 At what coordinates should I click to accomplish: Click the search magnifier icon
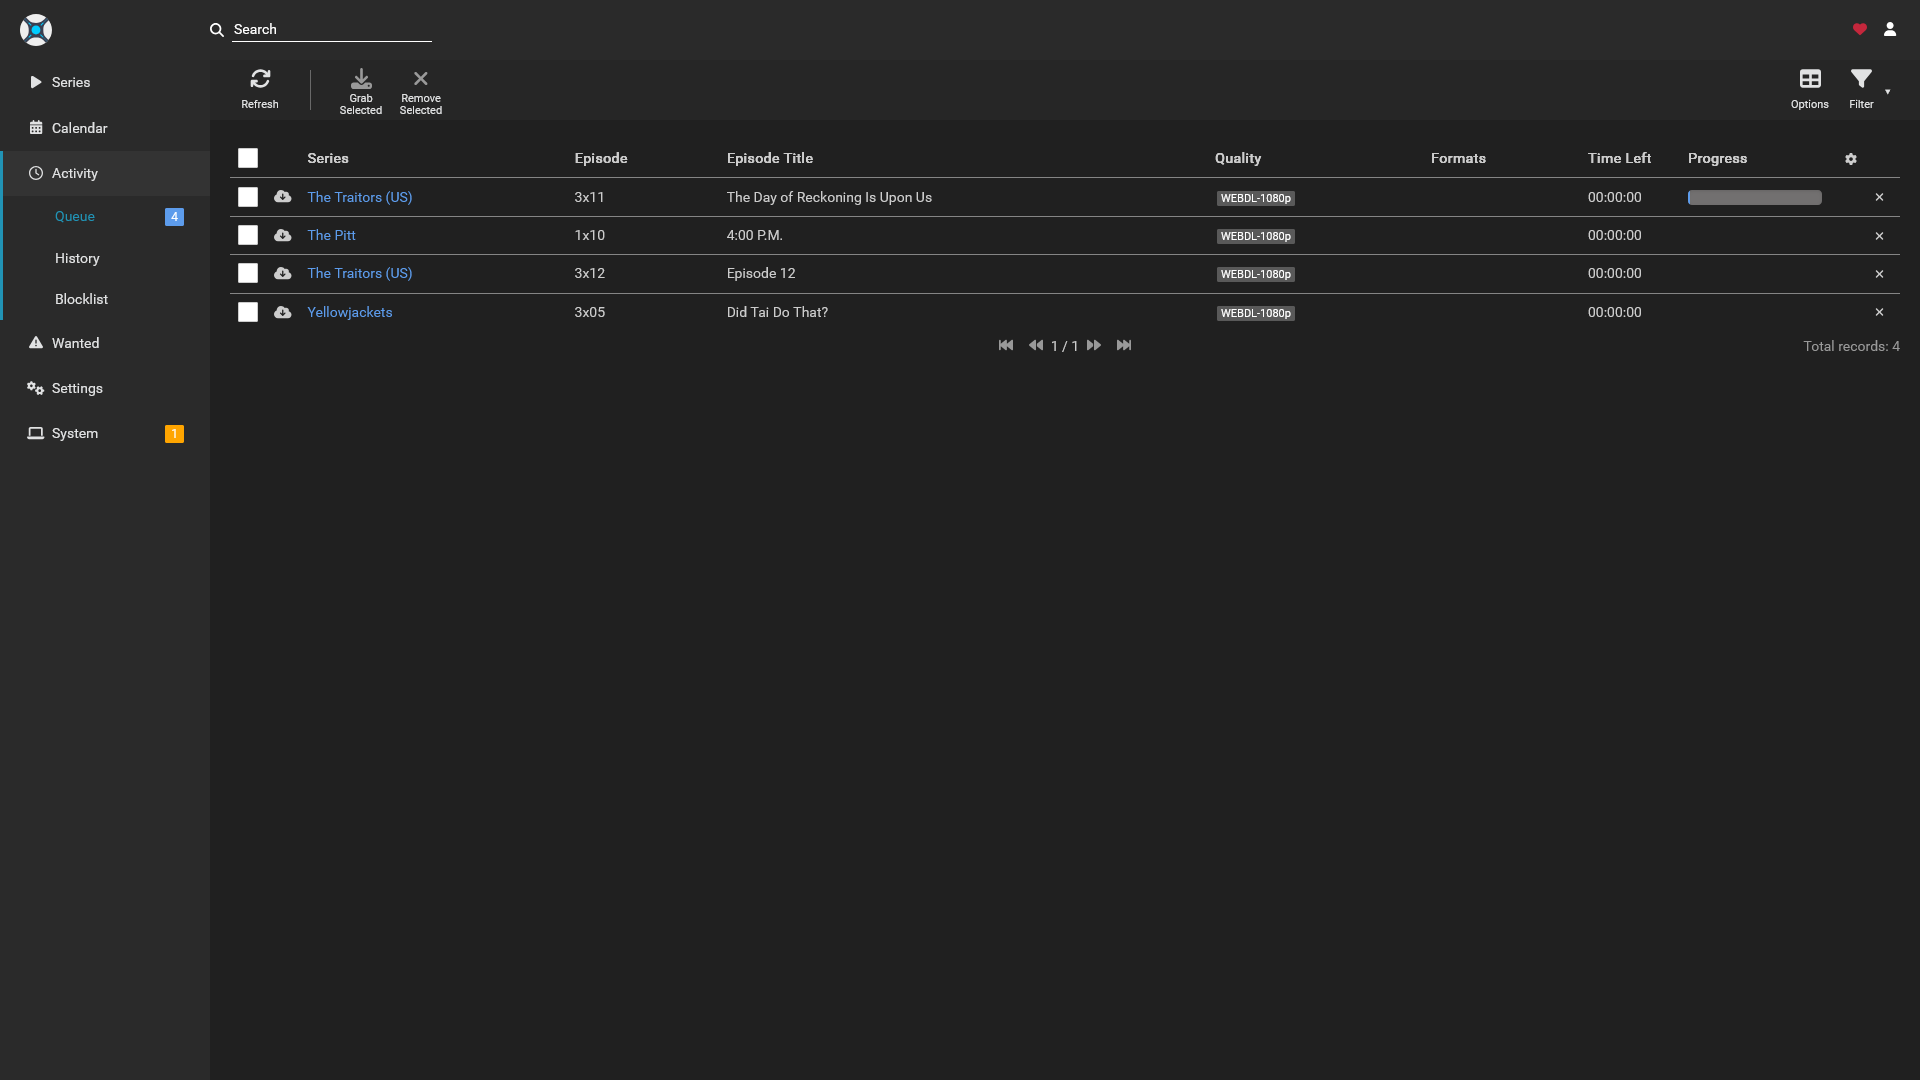click(x=216, y=30)
